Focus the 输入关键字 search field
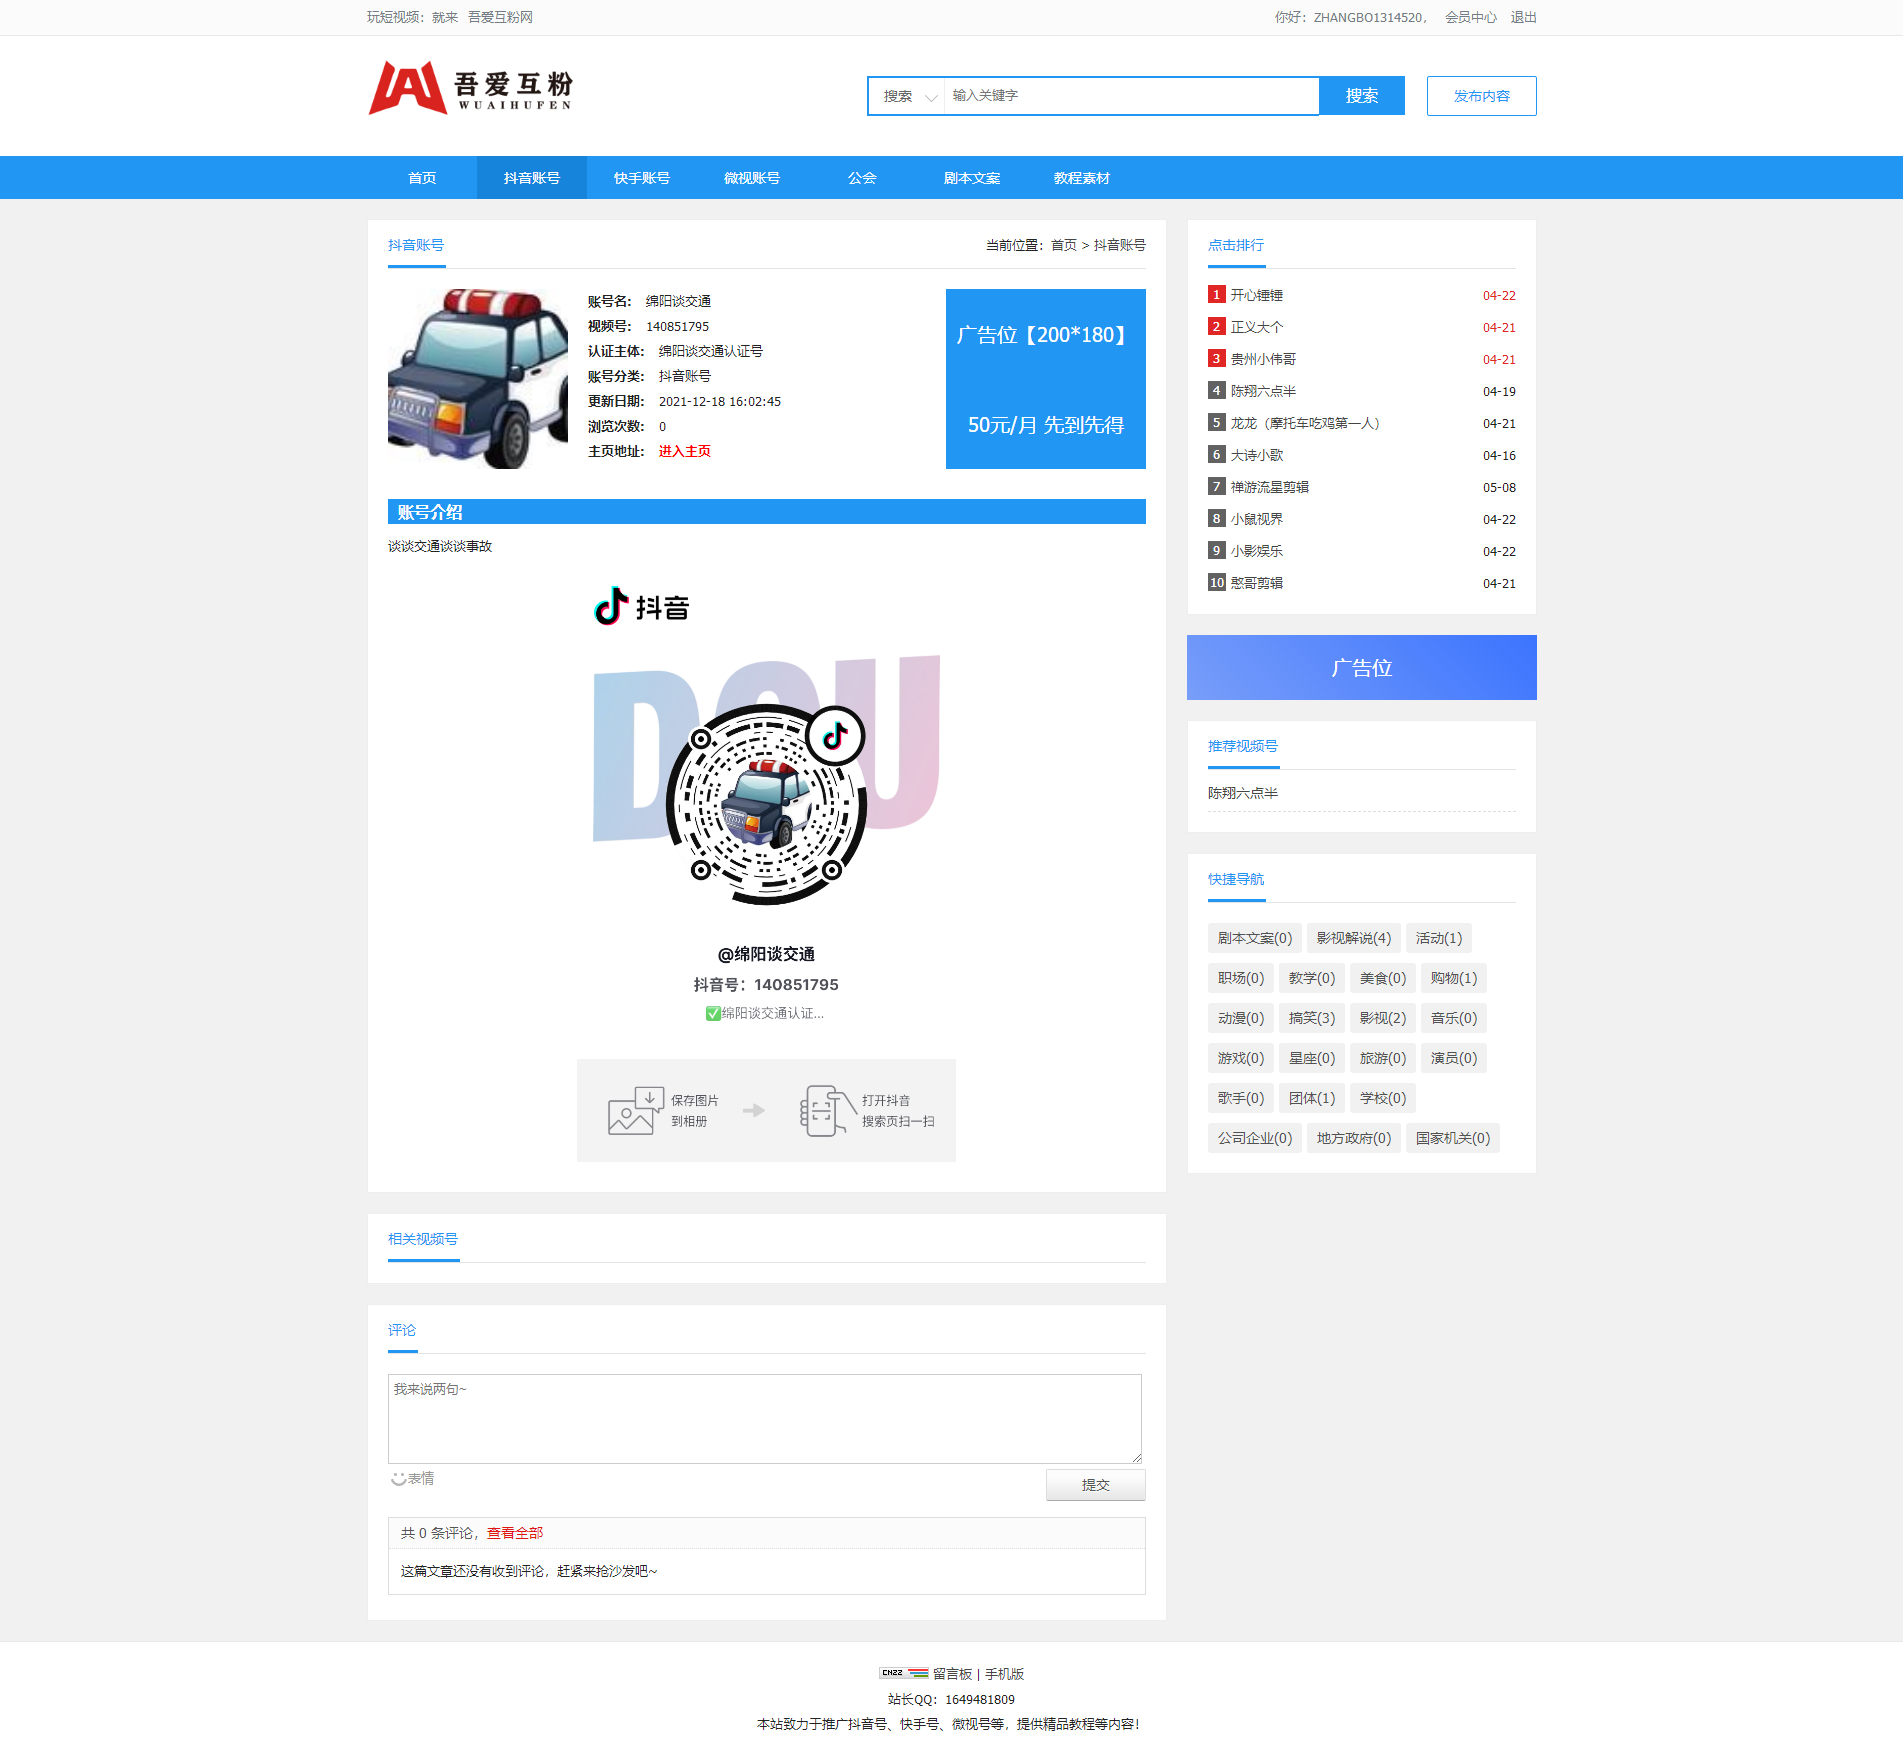The width and height of the screenshot is (1903, 1757). (1131, 96)
